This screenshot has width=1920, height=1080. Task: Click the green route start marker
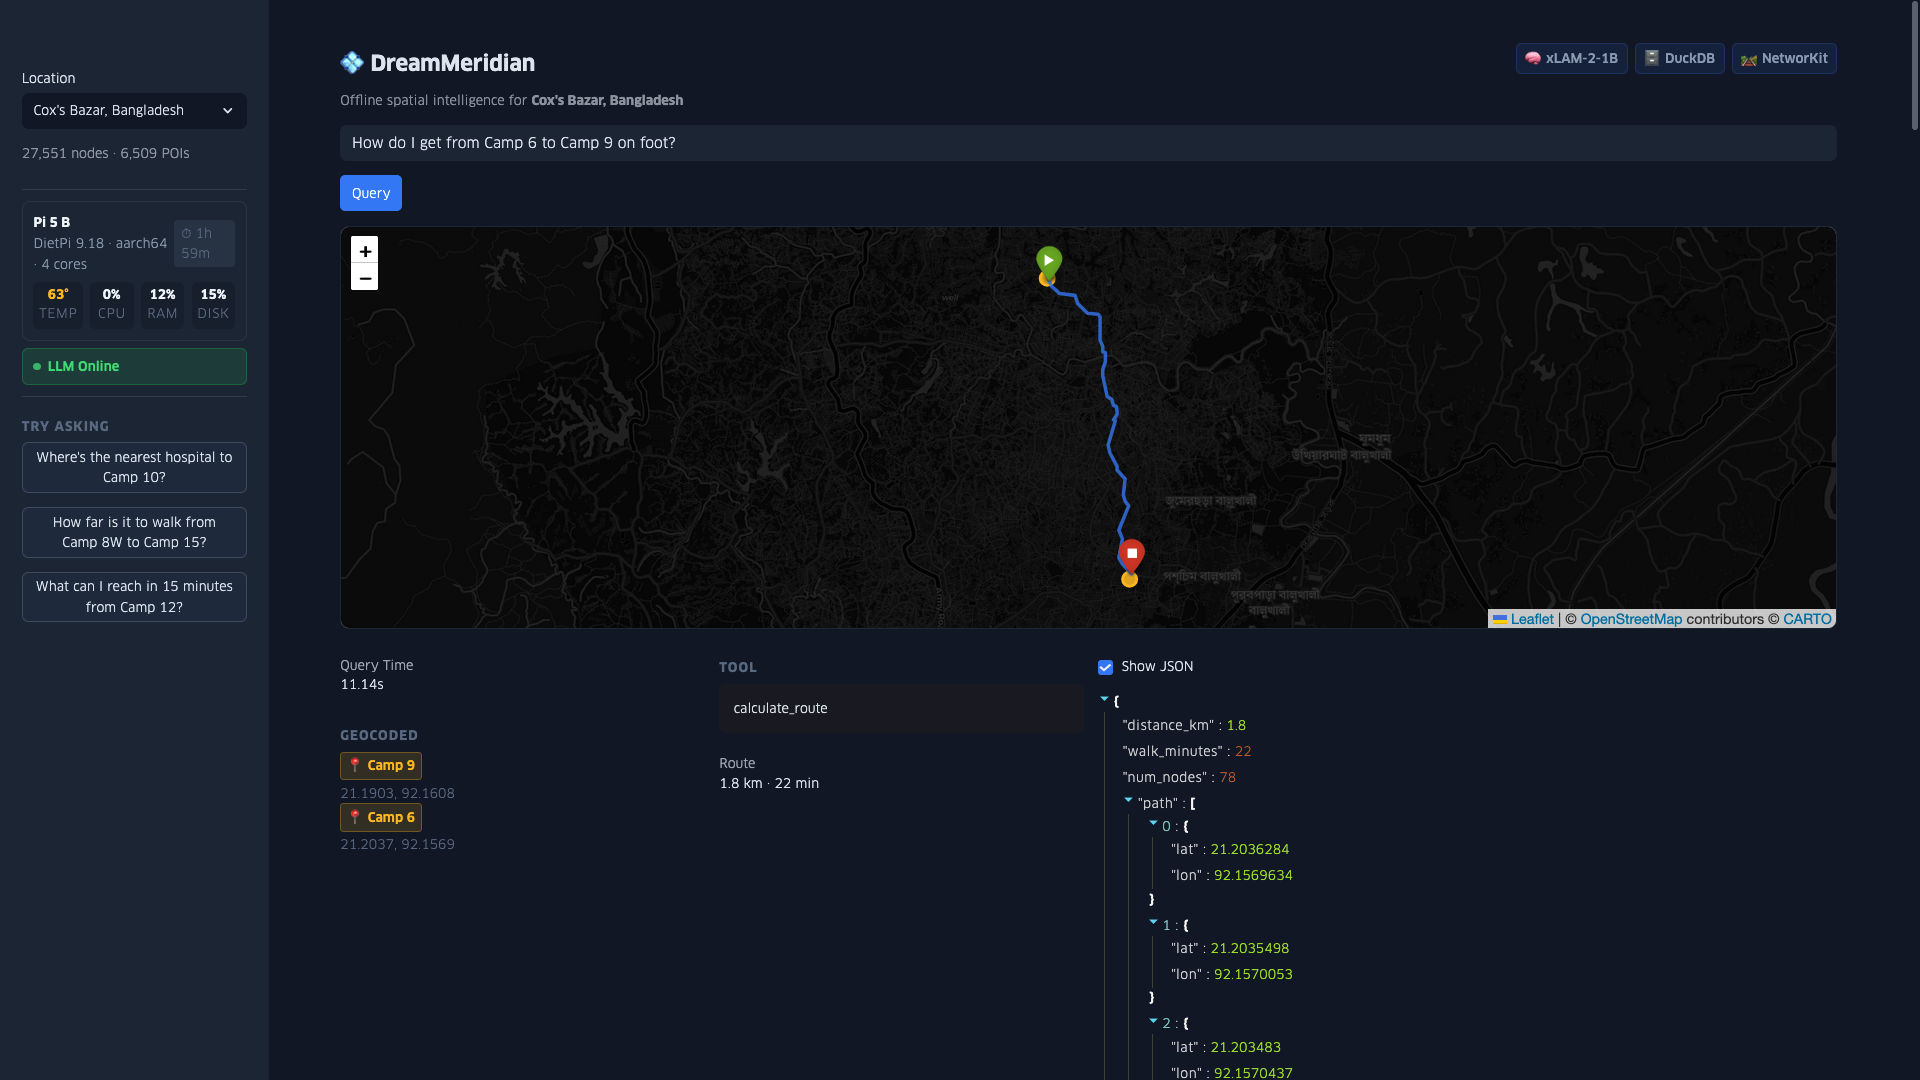[1048, 262]
